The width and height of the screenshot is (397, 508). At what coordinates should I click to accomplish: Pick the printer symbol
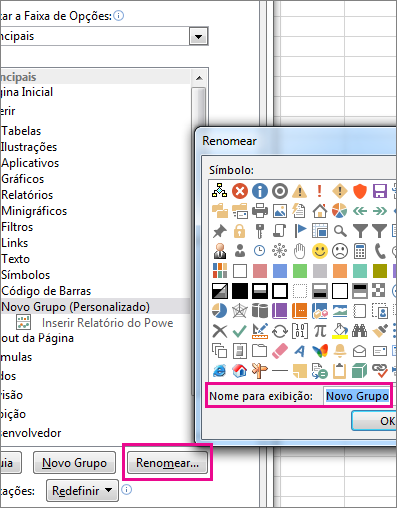coord(260,211)
